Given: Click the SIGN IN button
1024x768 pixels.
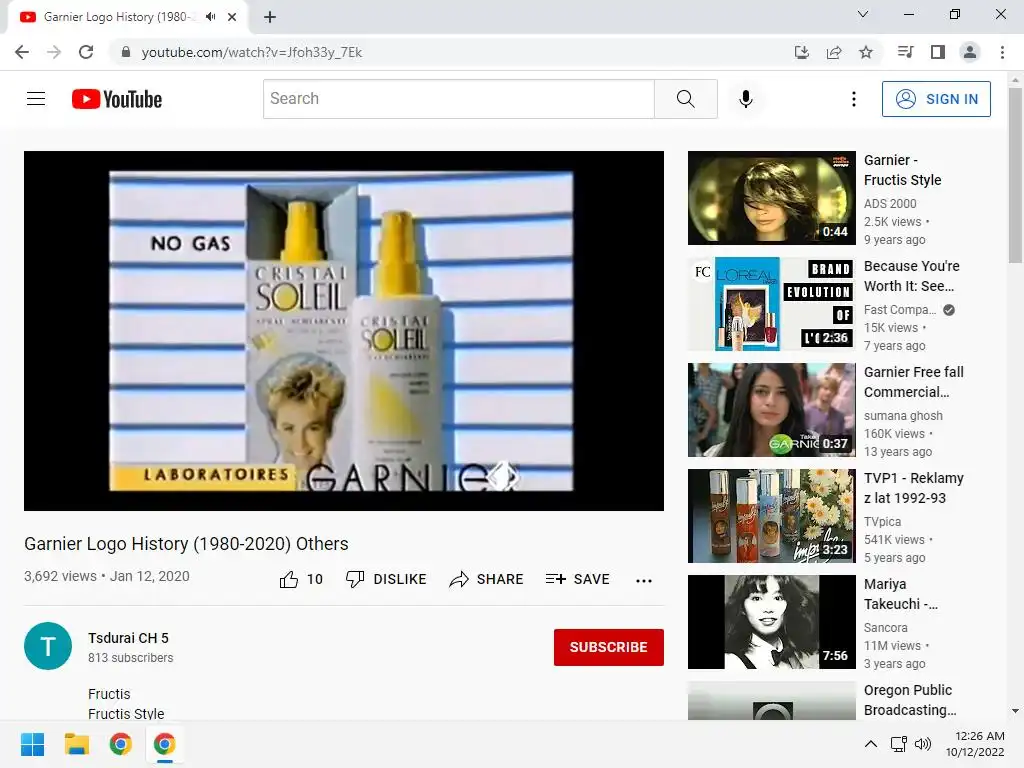Looking at the screenshot, I should pyautogui.click(x=936, y=99).
